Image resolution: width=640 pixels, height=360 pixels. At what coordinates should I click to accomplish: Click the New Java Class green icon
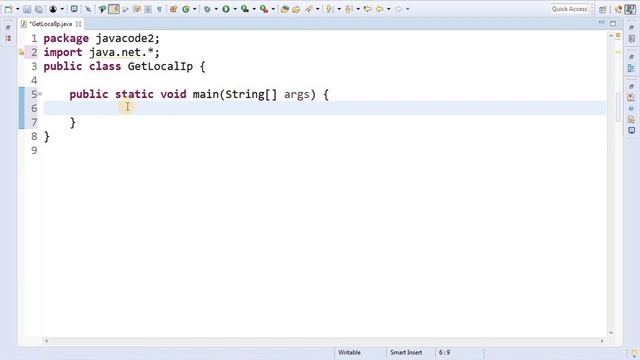(x=186, y=9)
